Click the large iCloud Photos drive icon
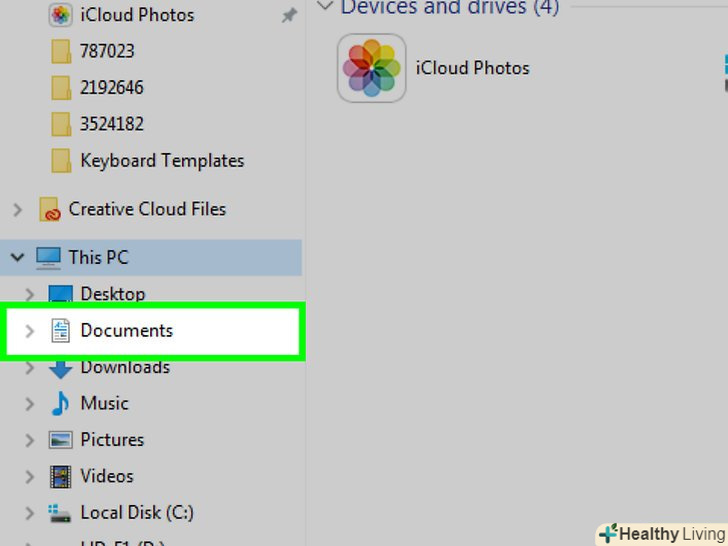Viewport: 728px width, 546px height. click(372, 68)
